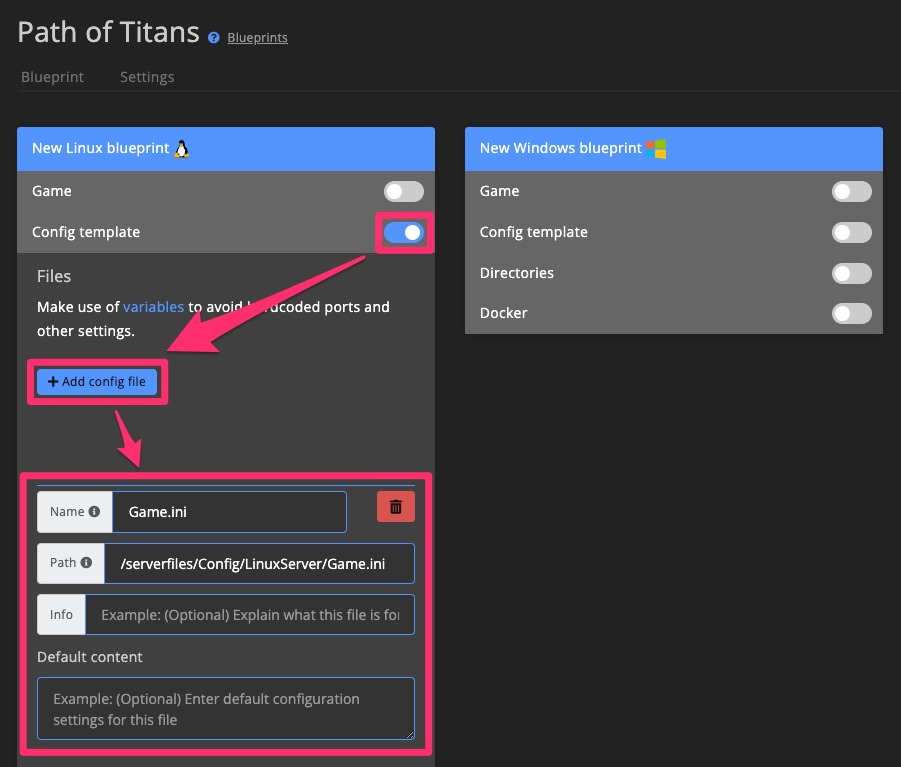
Task: Open the Blueprints link next to the page title
Action: tap(257, 37)
